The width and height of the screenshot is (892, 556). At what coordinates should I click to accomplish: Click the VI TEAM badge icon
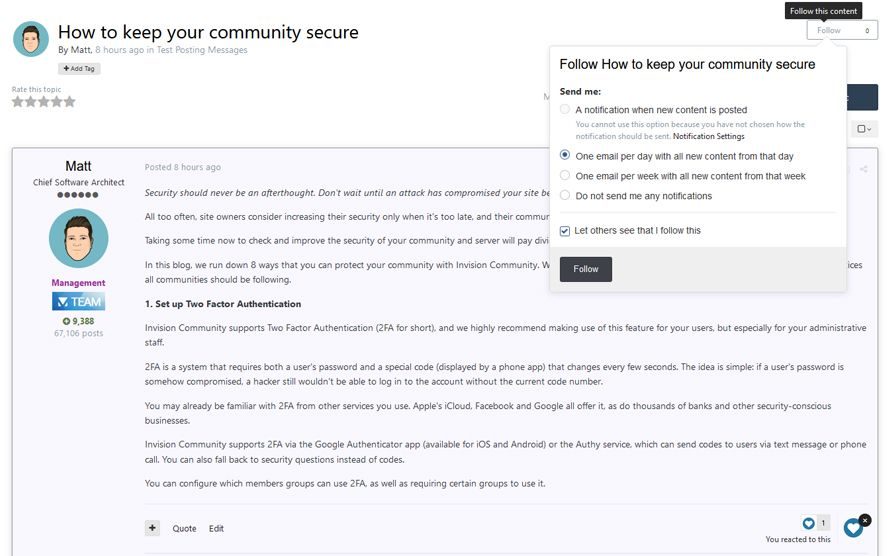click(x=78, y=301)
